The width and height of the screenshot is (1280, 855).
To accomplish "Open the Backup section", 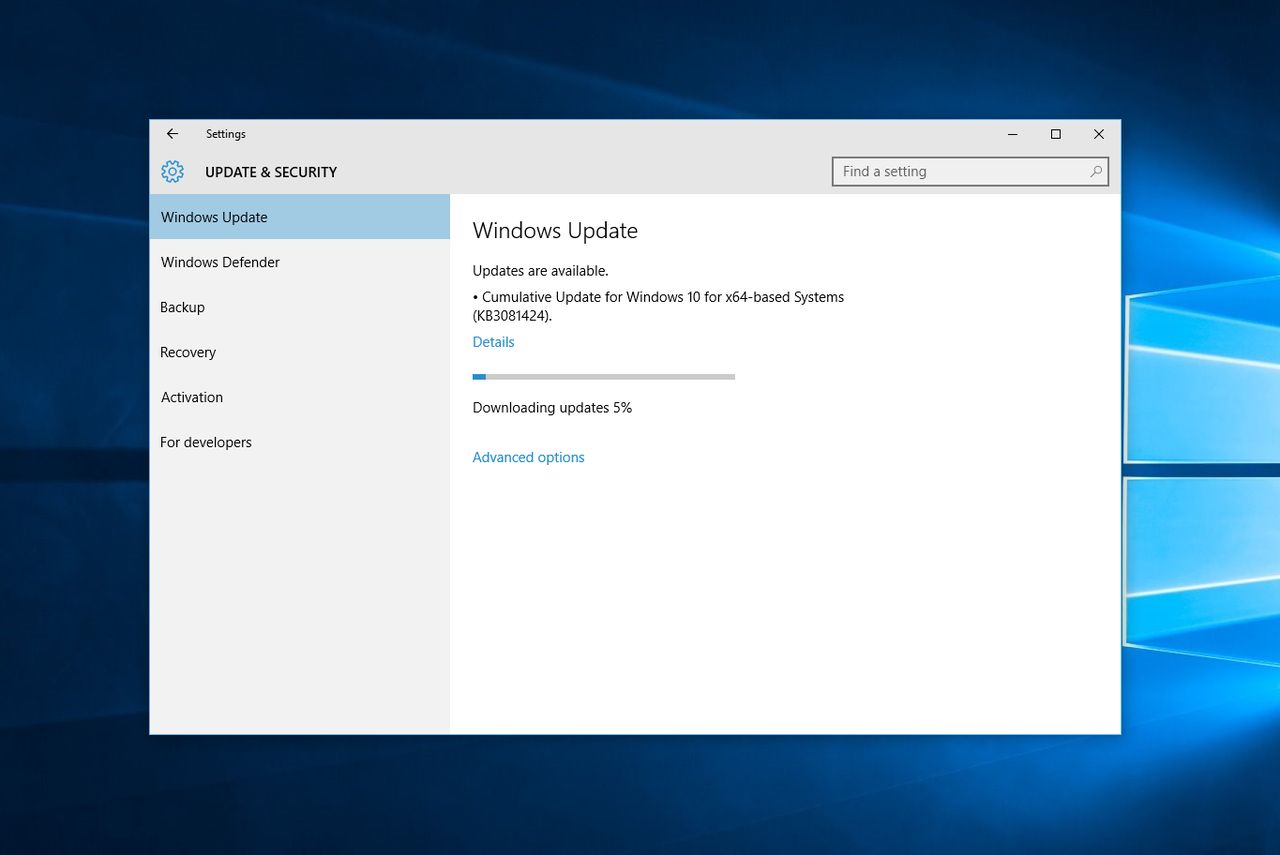I will point(300,307).
